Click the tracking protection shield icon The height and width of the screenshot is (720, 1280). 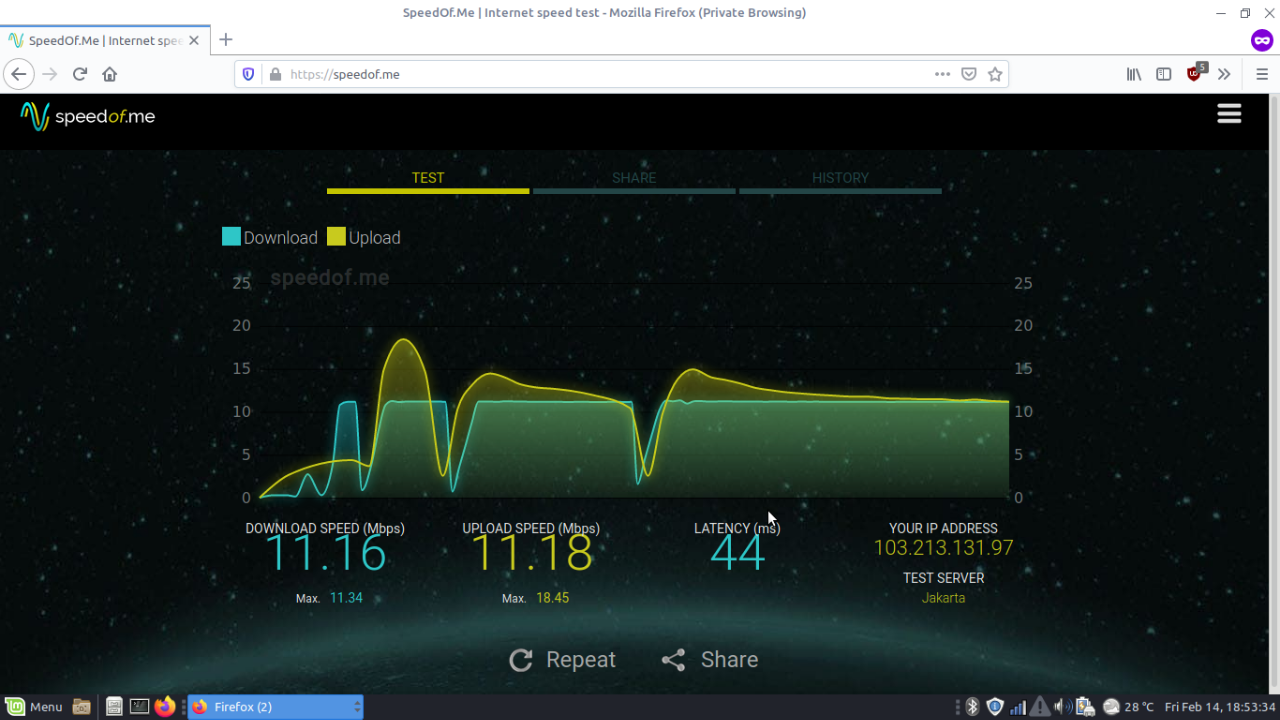[x=250, y=74]
